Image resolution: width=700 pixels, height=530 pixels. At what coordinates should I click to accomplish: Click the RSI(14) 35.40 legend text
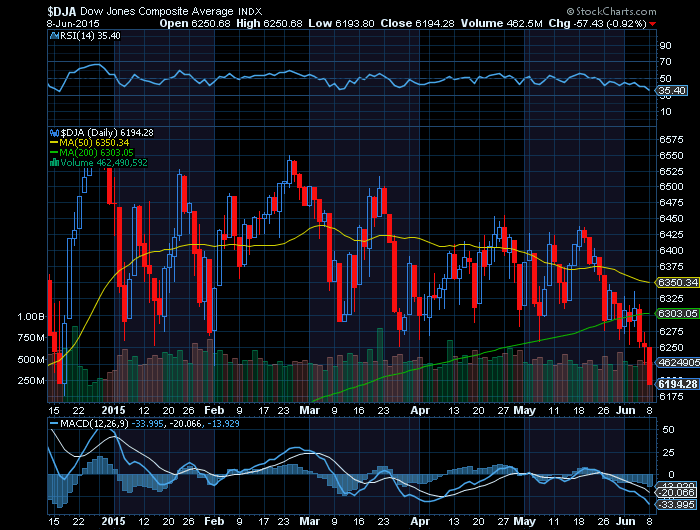tap(90, 36)
